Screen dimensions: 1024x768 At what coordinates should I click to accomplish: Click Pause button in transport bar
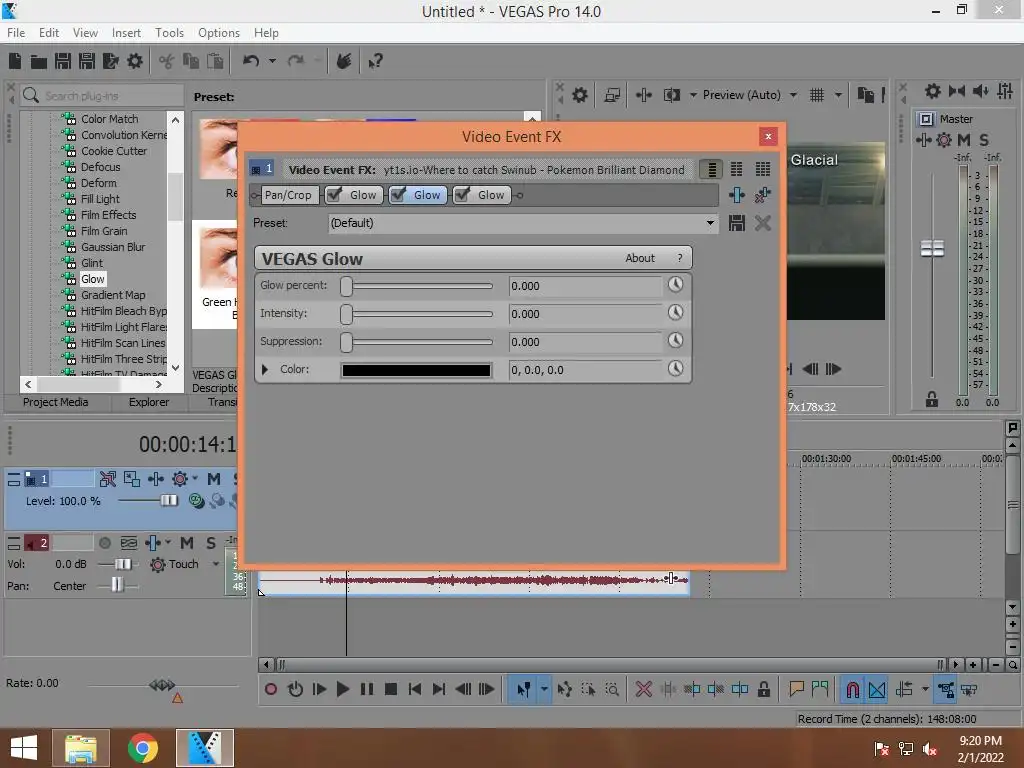pyautogui.click(x=366, y=689)
